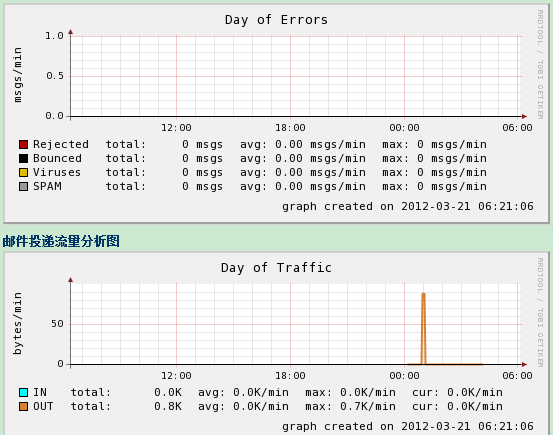
Task: Click the cyan IN legend swatch
Action: pos(23,392)
